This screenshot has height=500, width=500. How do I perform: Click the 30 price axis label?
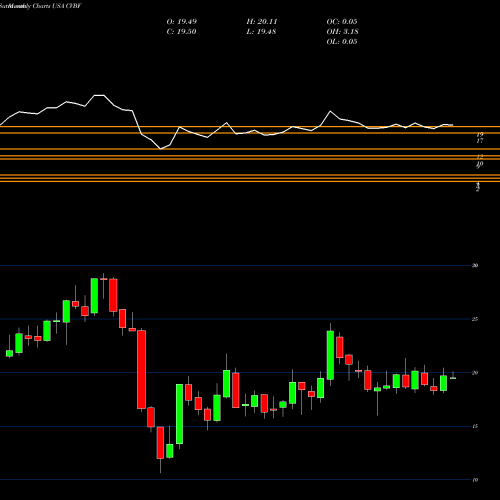click(x=475, y=266)
